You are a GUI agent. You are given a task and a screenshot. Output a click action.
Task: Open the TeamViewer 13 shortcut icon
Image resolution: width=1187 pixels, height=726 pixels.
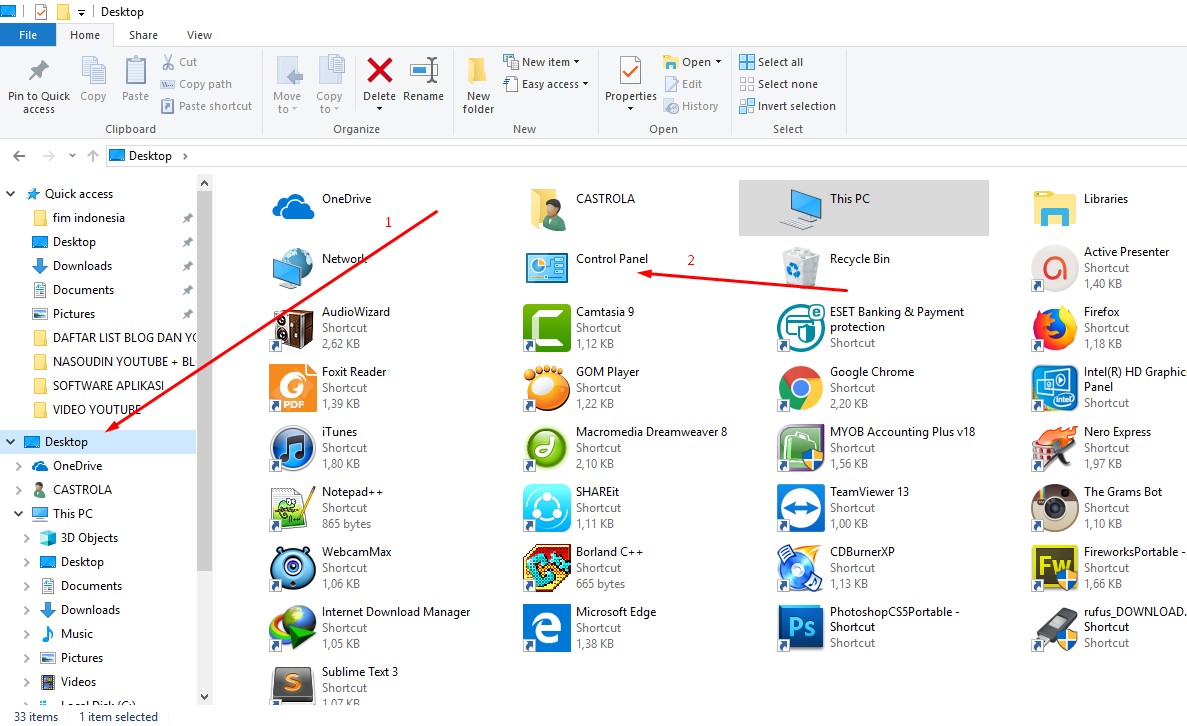pyautogui.click(x=800, y=507)
